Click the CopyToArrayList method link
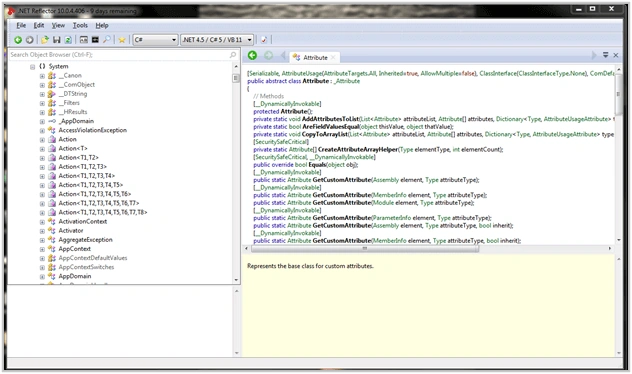 (x=325, y=134)
